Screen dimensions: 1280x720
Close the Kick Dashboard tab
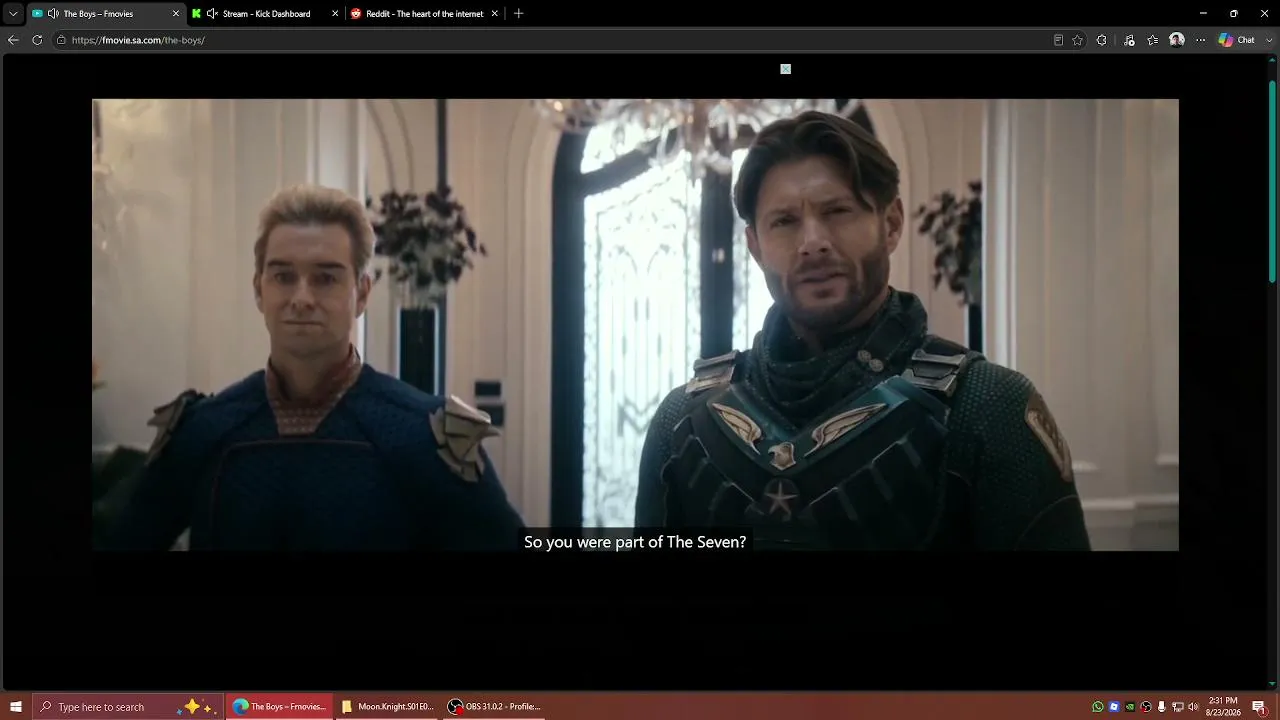pyautogui.click(x=335, y=14)
